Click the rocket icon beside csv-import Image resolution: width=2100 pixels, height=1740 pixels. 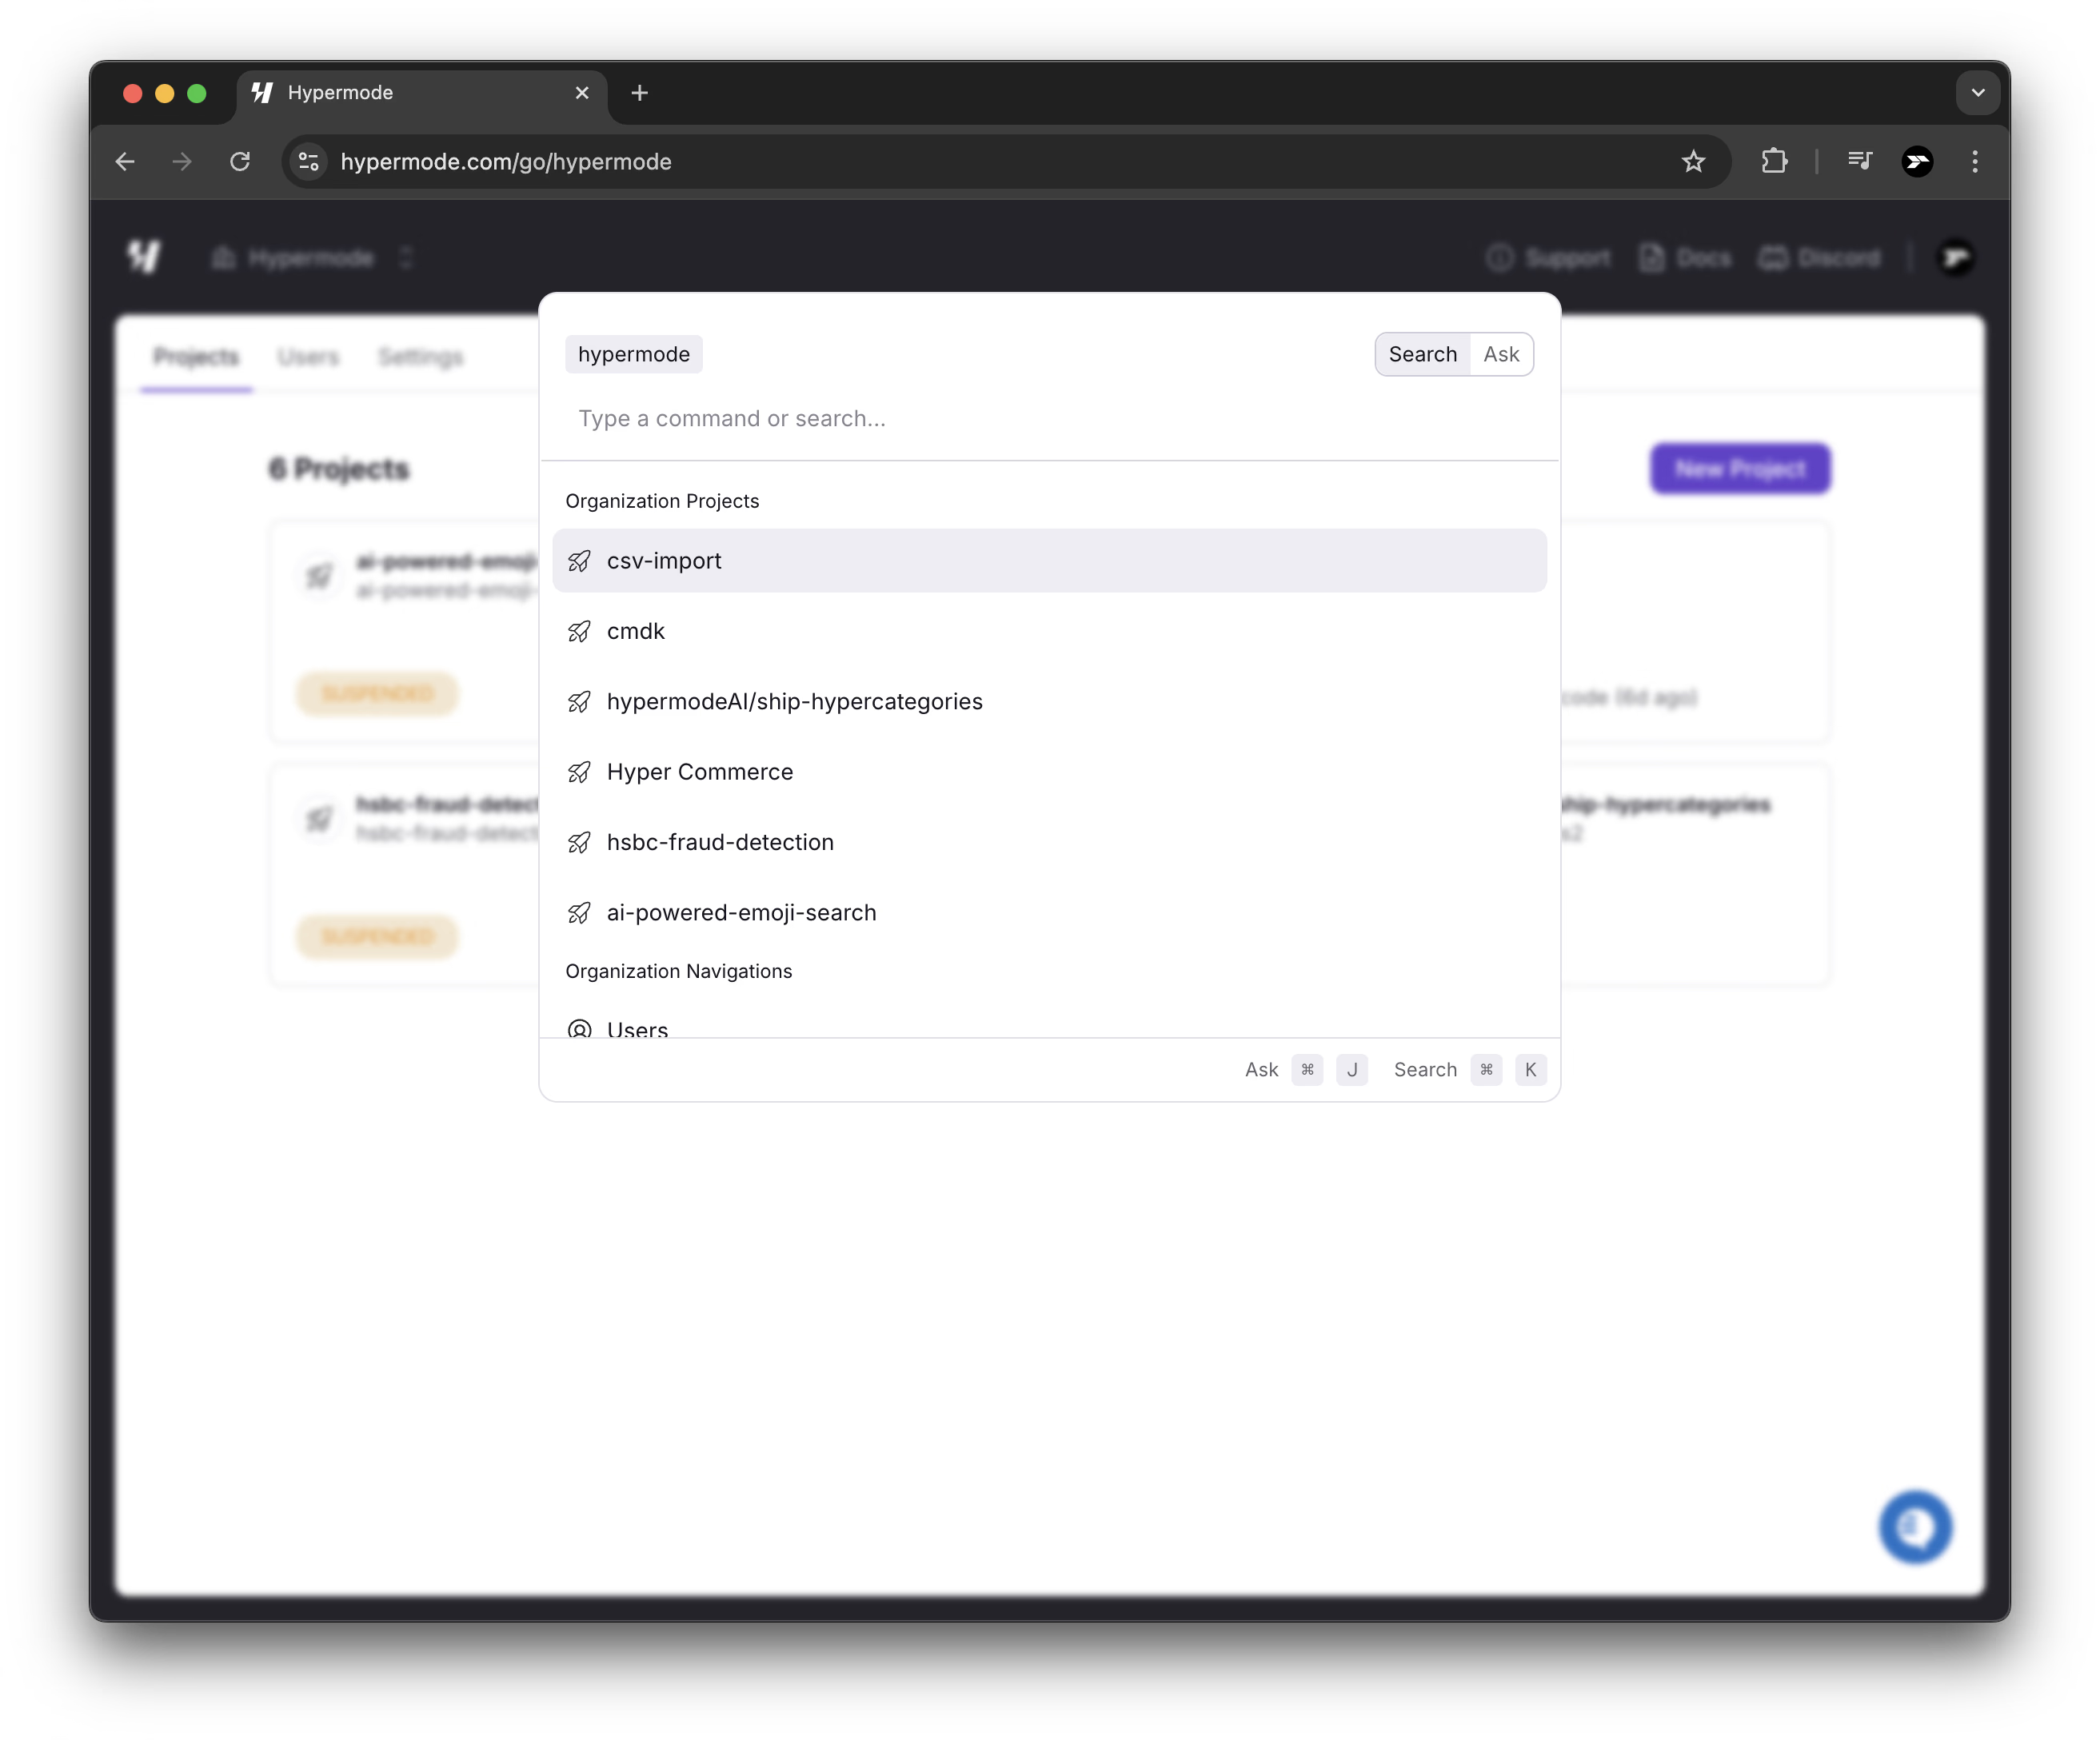pos(579,561)
